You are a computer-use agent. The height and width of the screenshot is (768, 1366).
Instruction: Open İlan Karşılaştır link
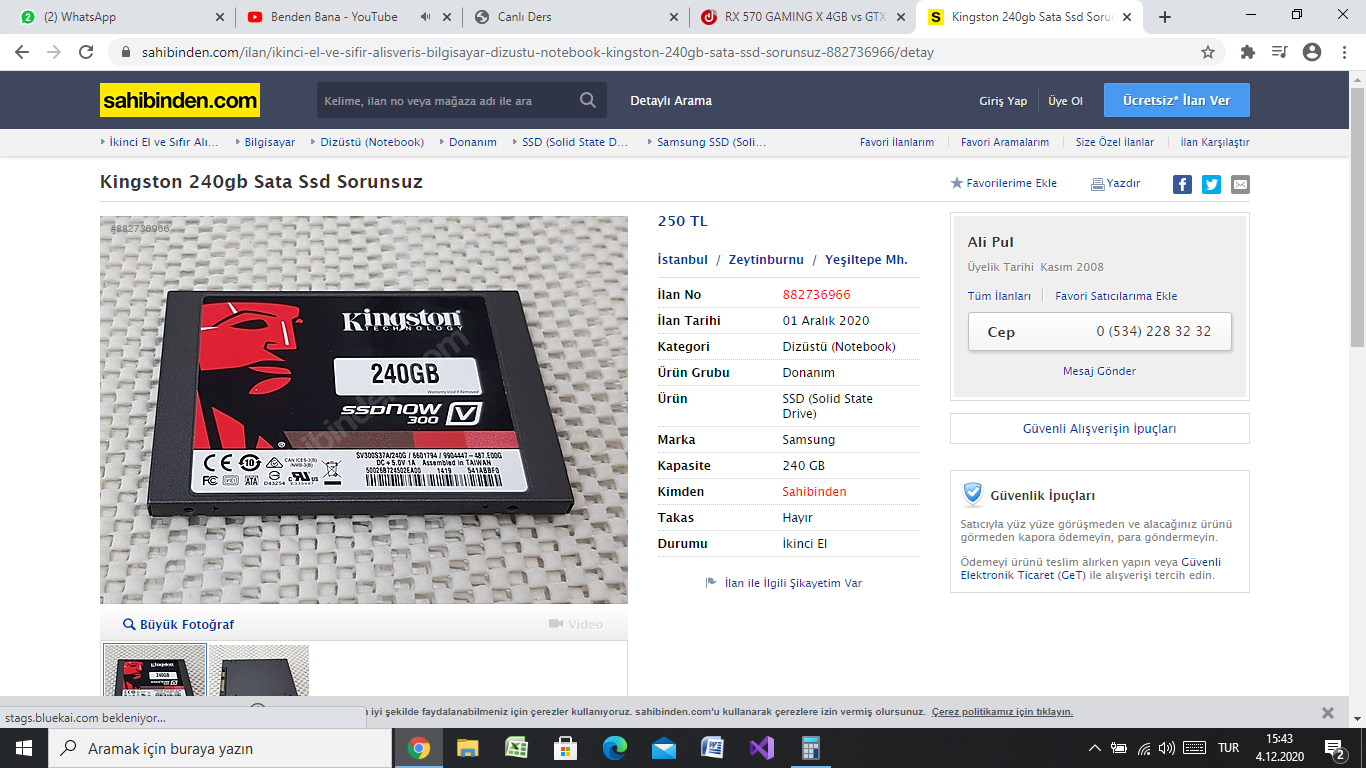click(x=1215, y=142)
